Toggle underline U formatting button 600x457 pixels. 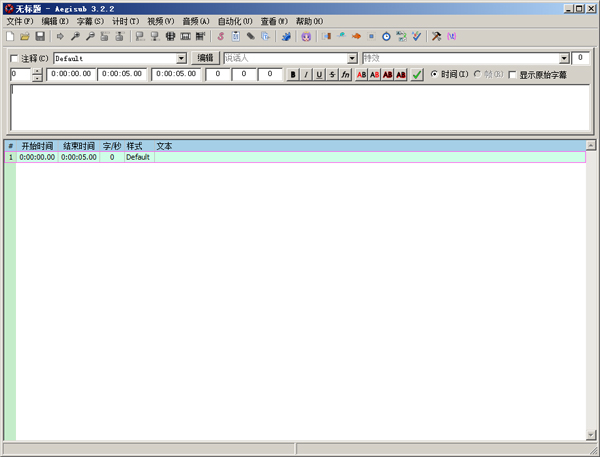point(319,74)
